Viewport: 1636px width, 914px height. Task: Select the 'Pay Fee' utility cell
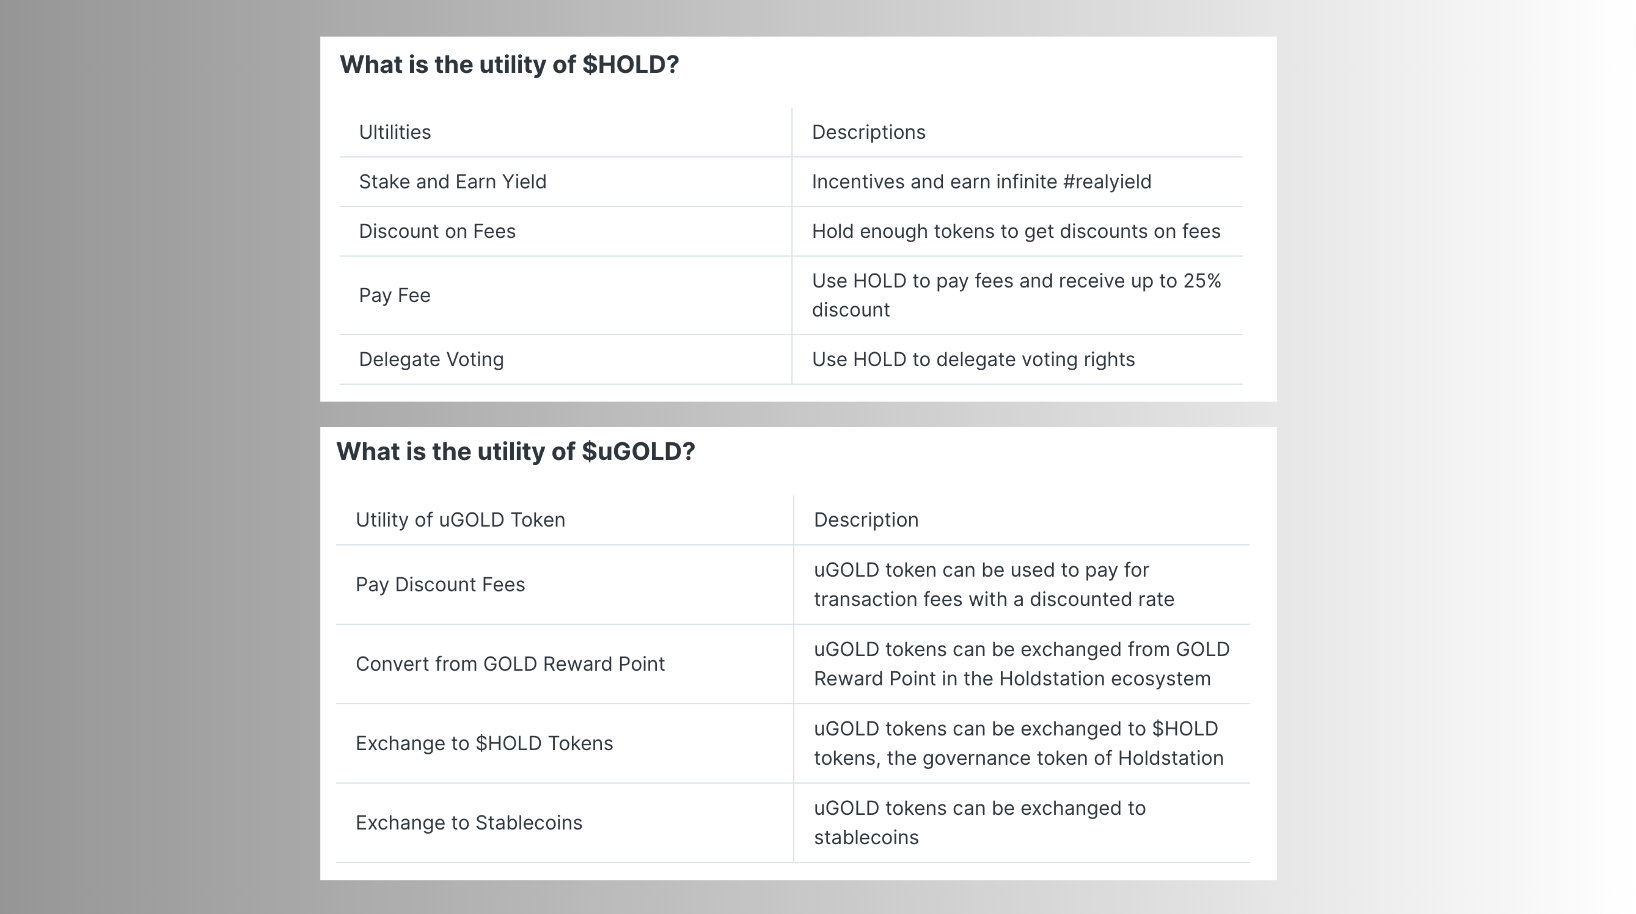(395, 295)
